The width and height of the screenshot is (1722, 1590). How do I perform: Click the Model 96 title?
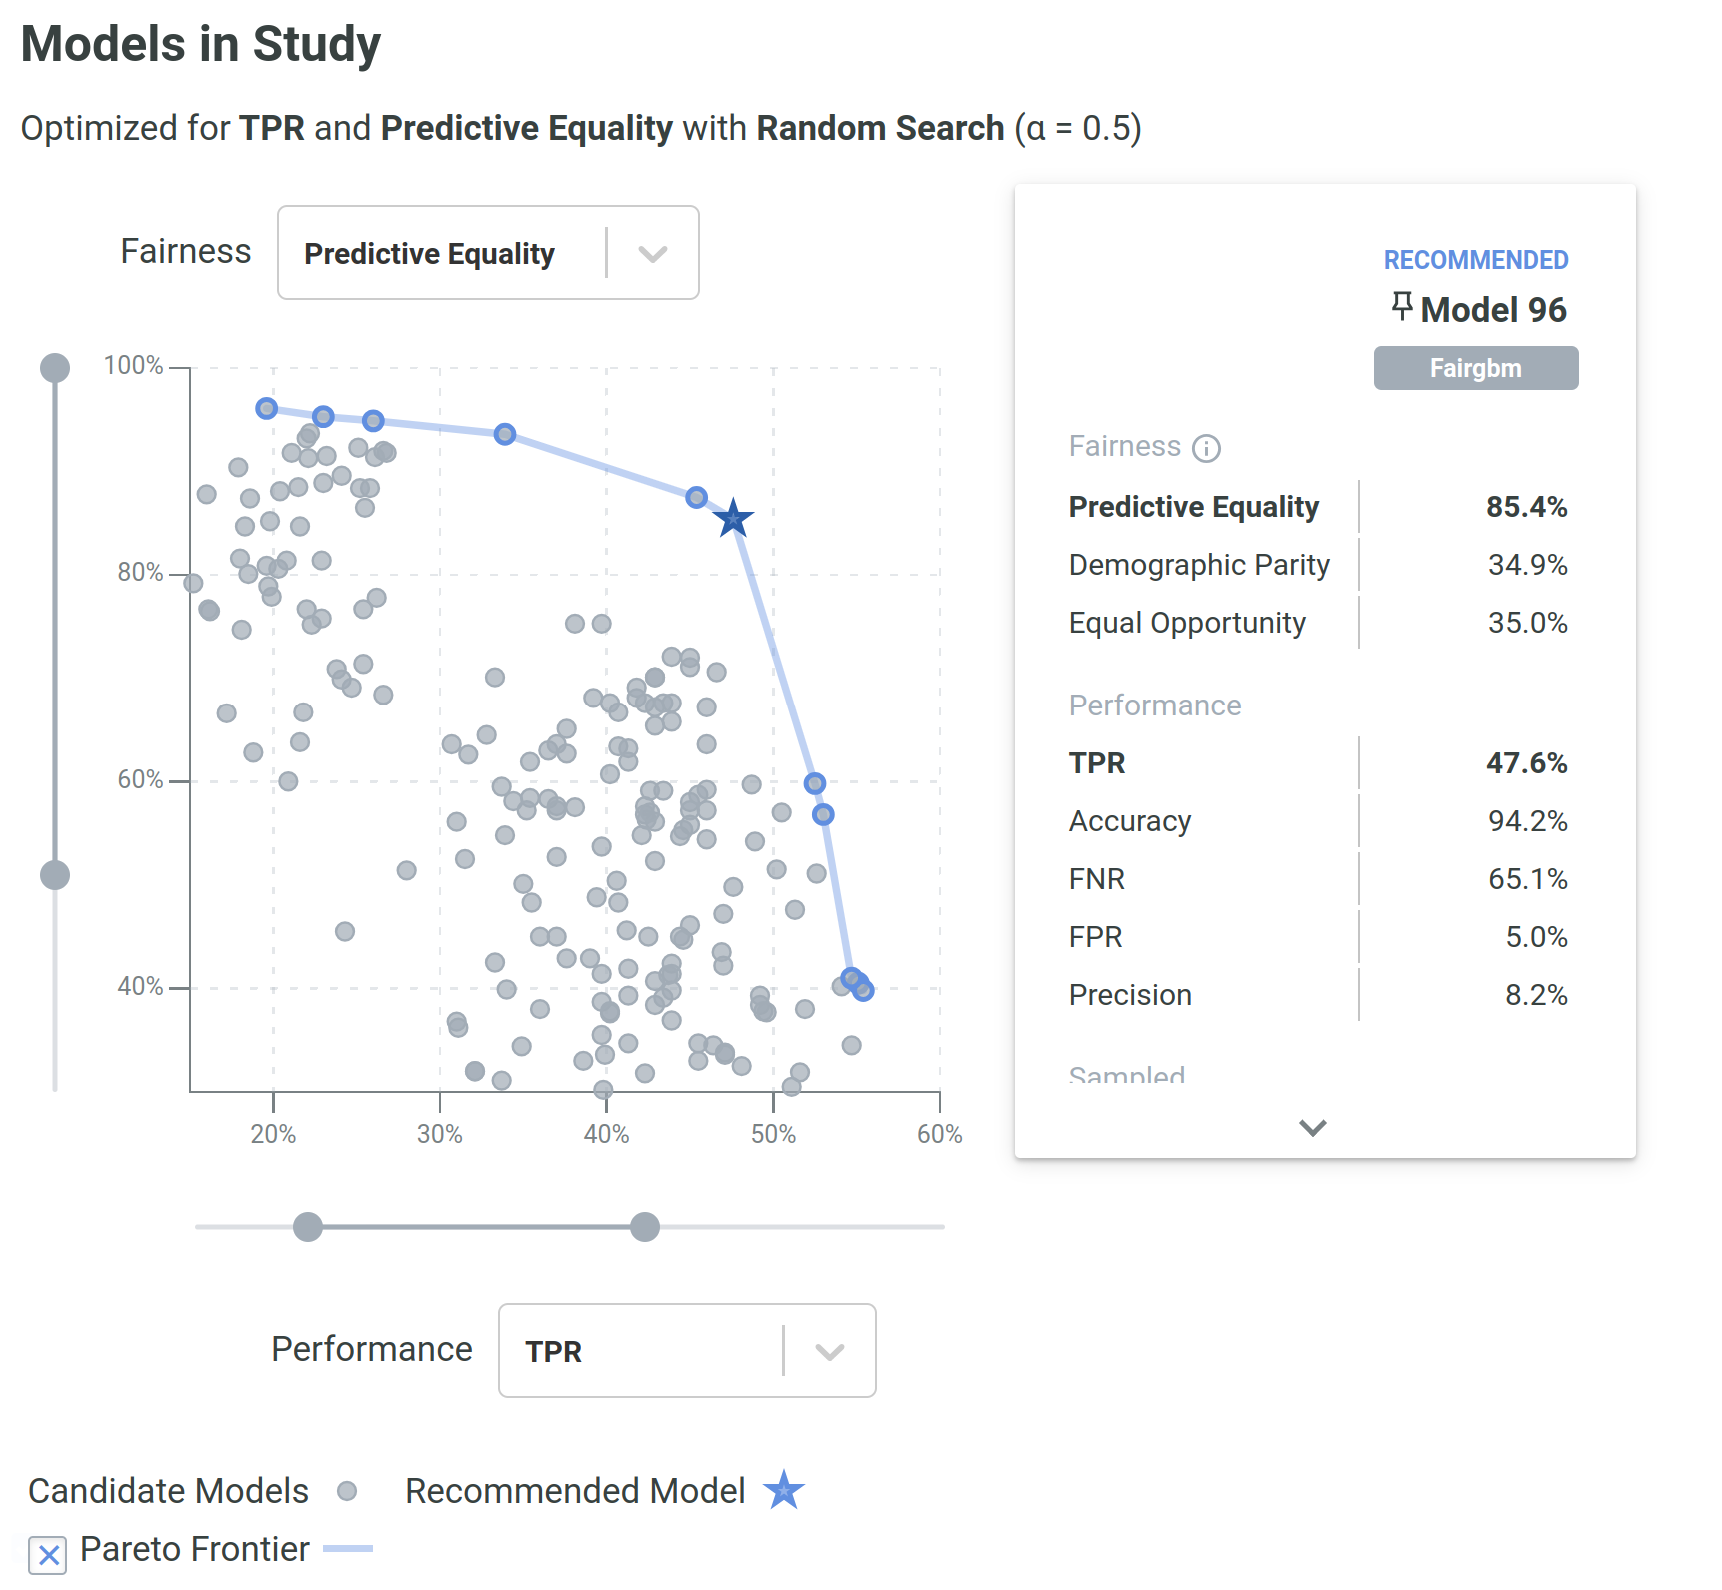tap(1493, 310)
